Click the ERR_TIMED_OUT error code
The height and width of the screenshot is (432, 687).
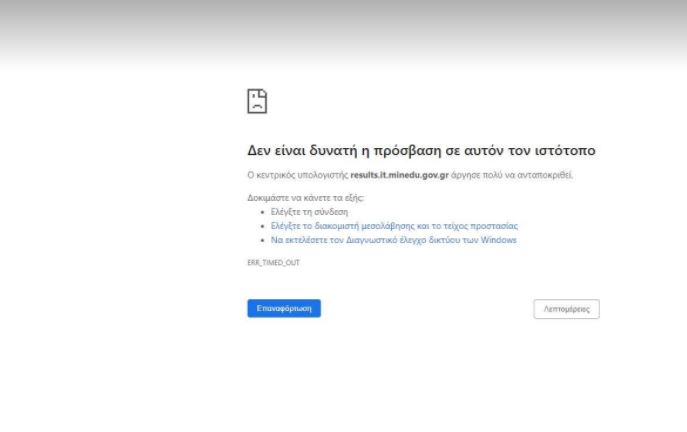pyautogui.click(x=273, y=262)
